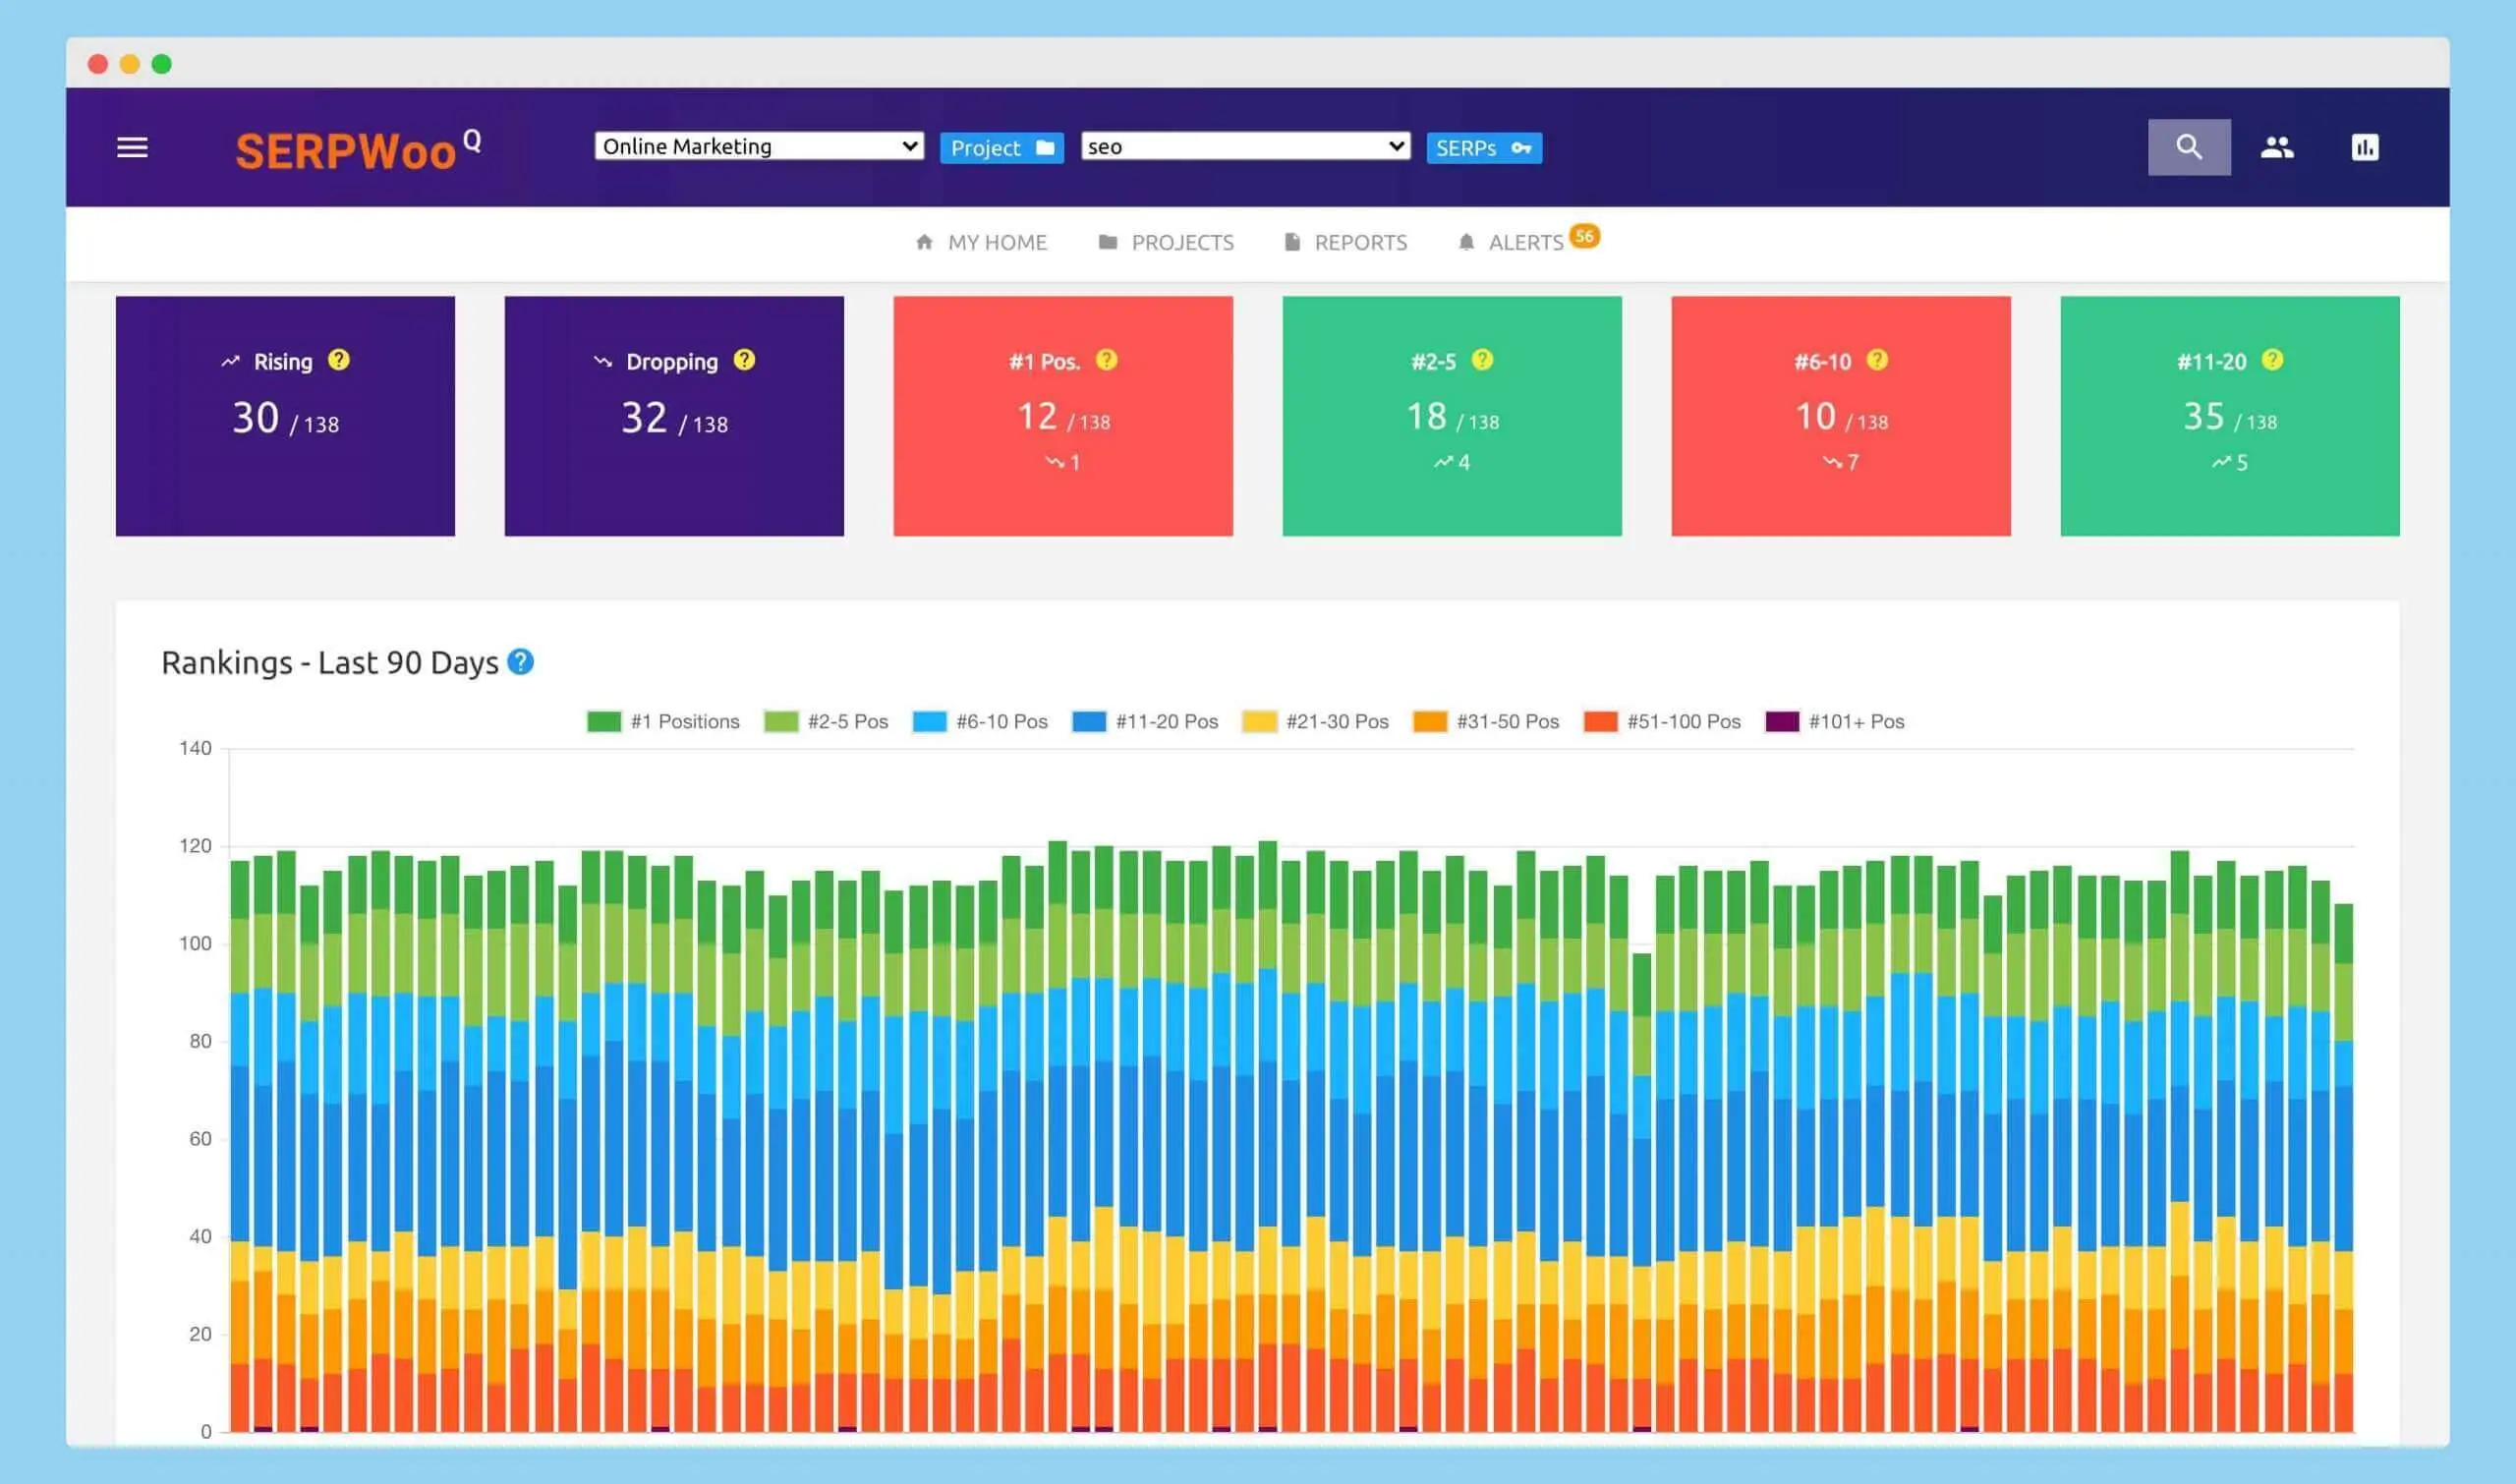Click the hamburger menu icon
This screenshot has width=2516, height=1484.
click(x=131, y=147)
